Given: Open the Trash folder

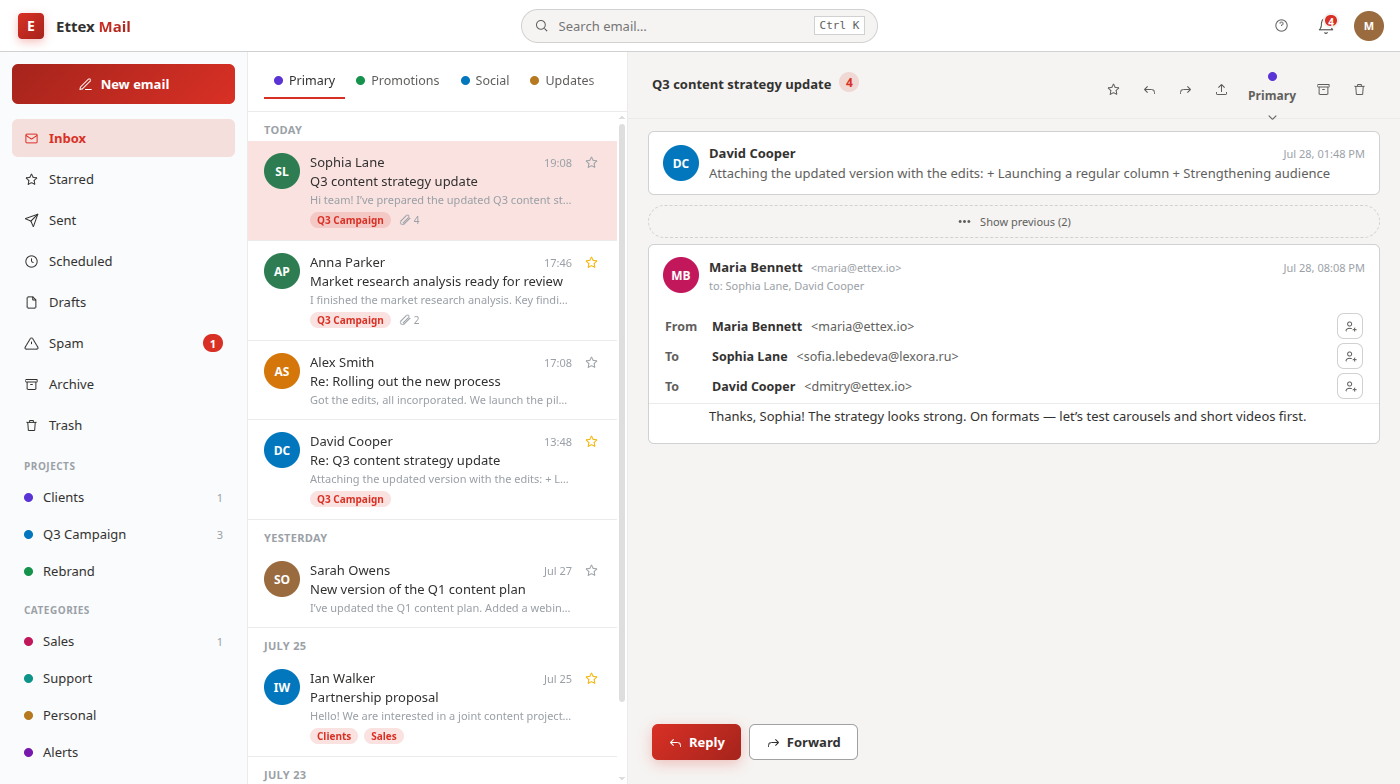Looking at the screenshot, I should point(123,425).
